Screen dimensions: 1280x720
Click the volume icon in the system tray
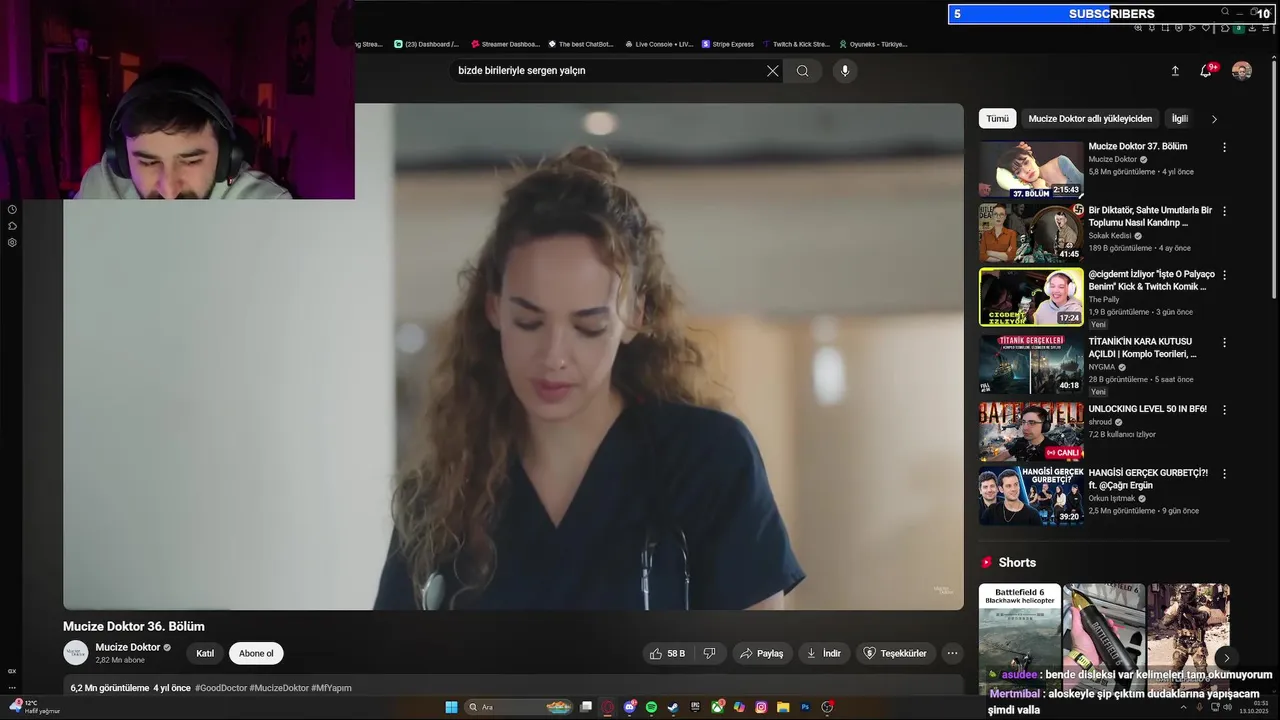1228,707
